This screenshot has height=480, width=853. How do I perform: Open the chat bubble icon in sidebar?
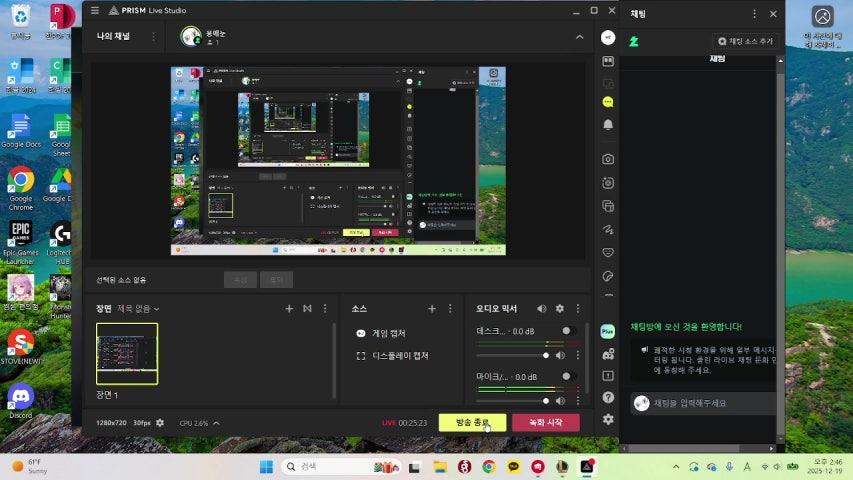608,102
